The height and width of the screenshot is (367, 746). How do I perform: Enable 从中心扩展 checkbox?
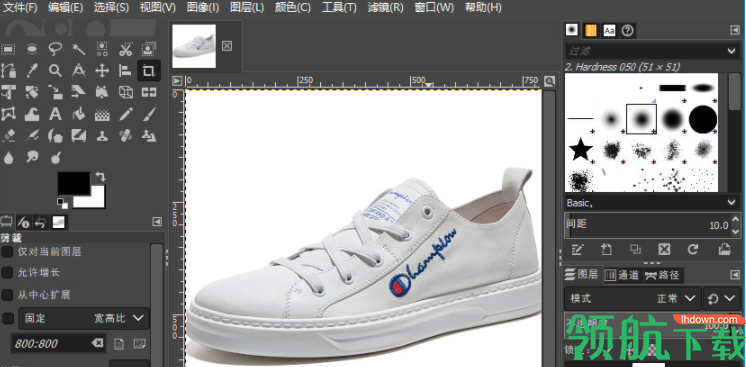[7, 295]
